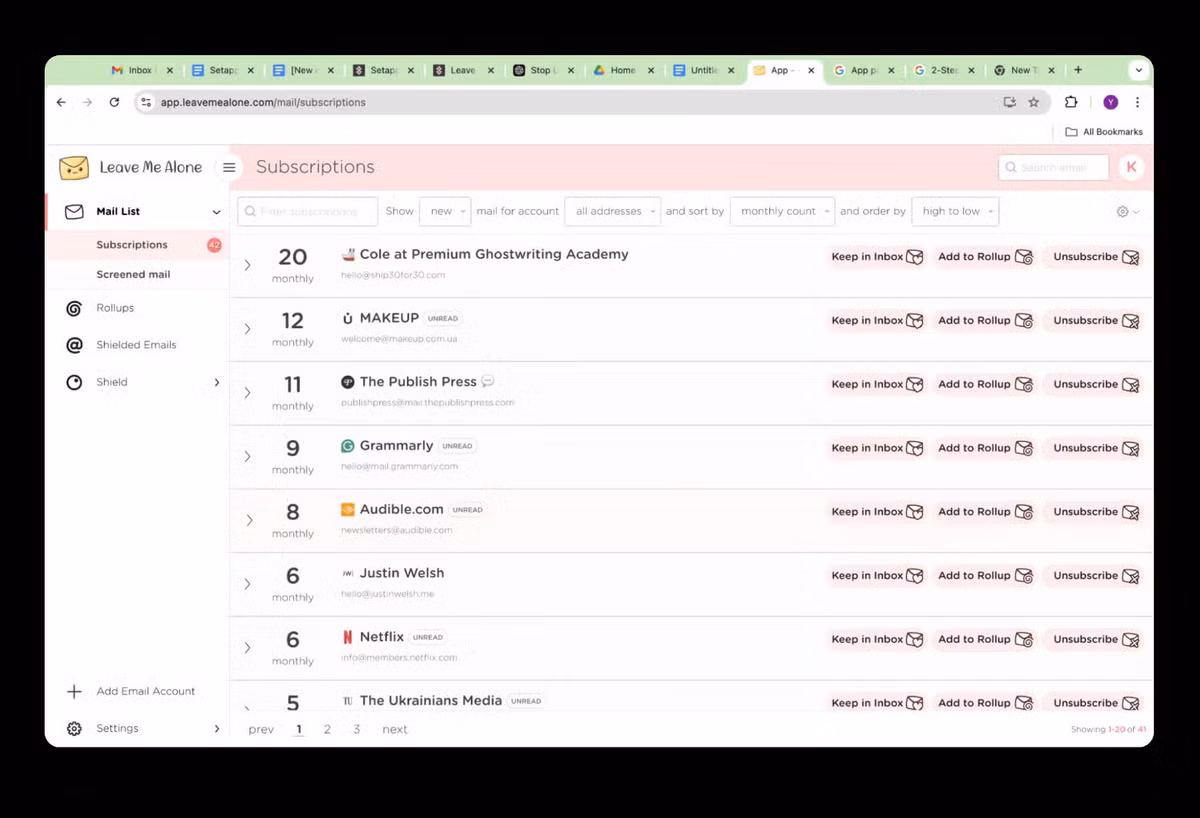
Task: Go to page 3 of subscriptions
Action: click(x=357, y=729)
